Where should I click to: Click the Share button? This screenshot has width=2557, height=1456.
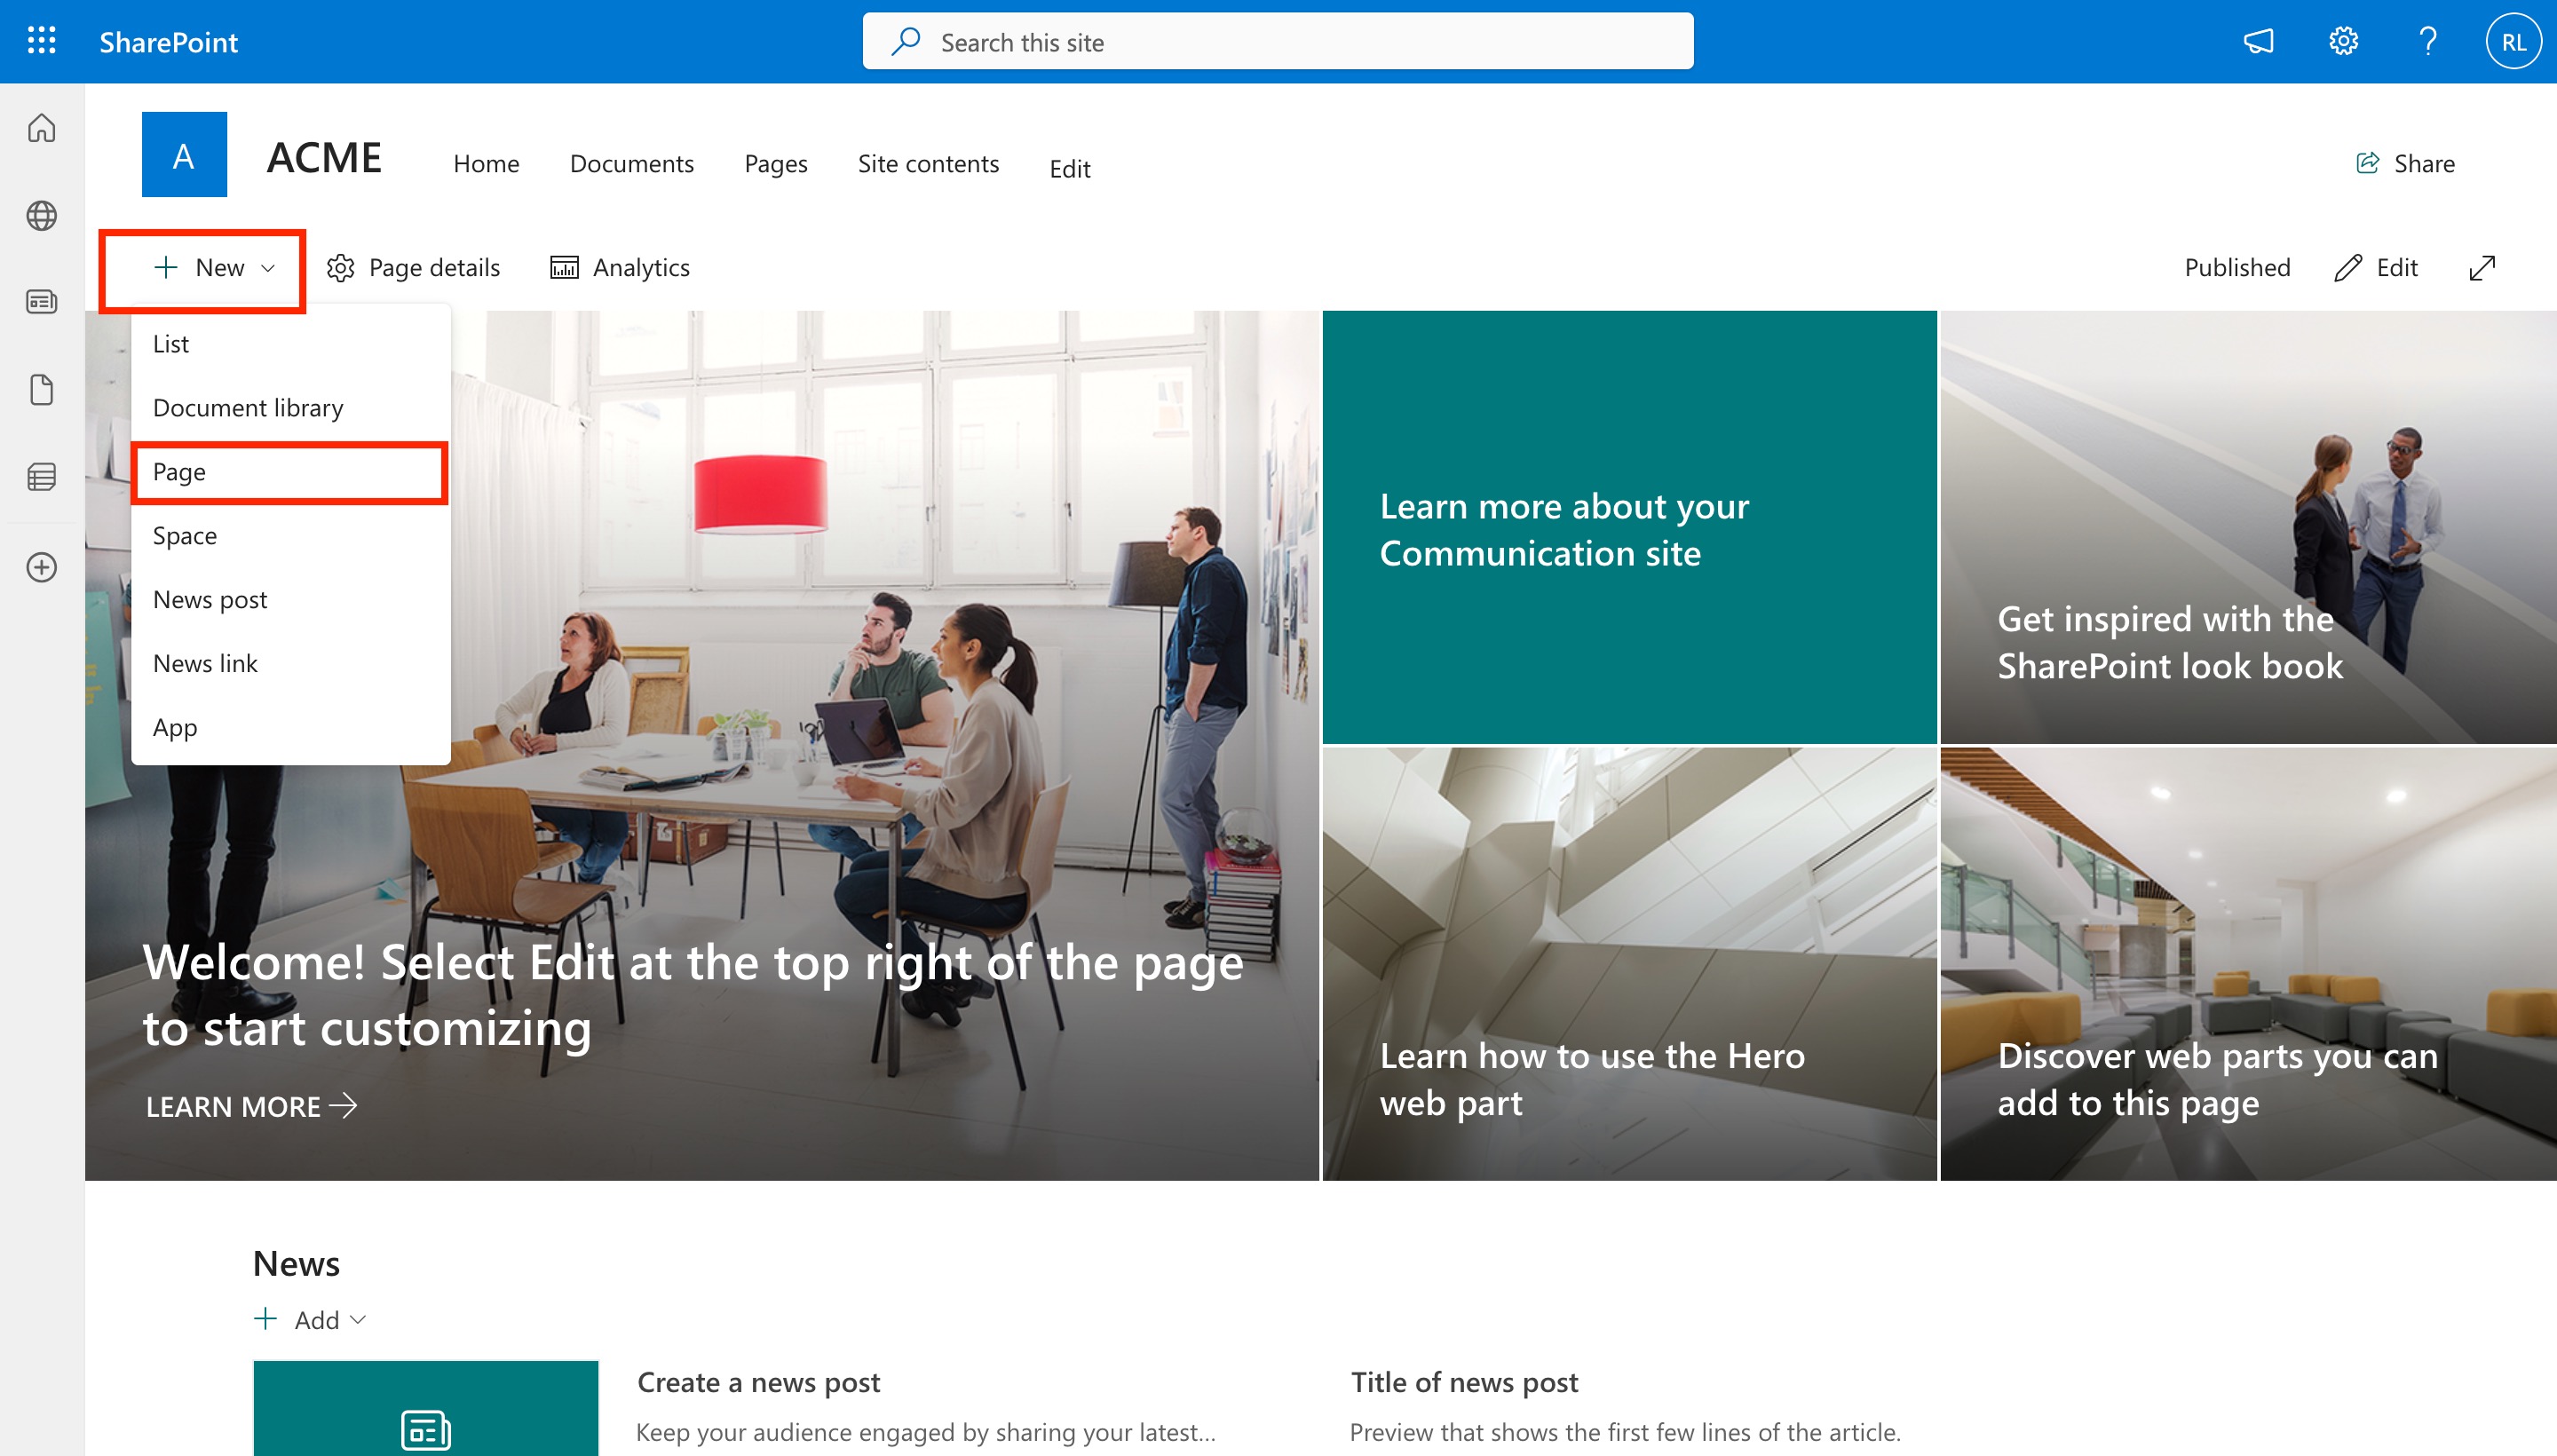(2405, 163)
